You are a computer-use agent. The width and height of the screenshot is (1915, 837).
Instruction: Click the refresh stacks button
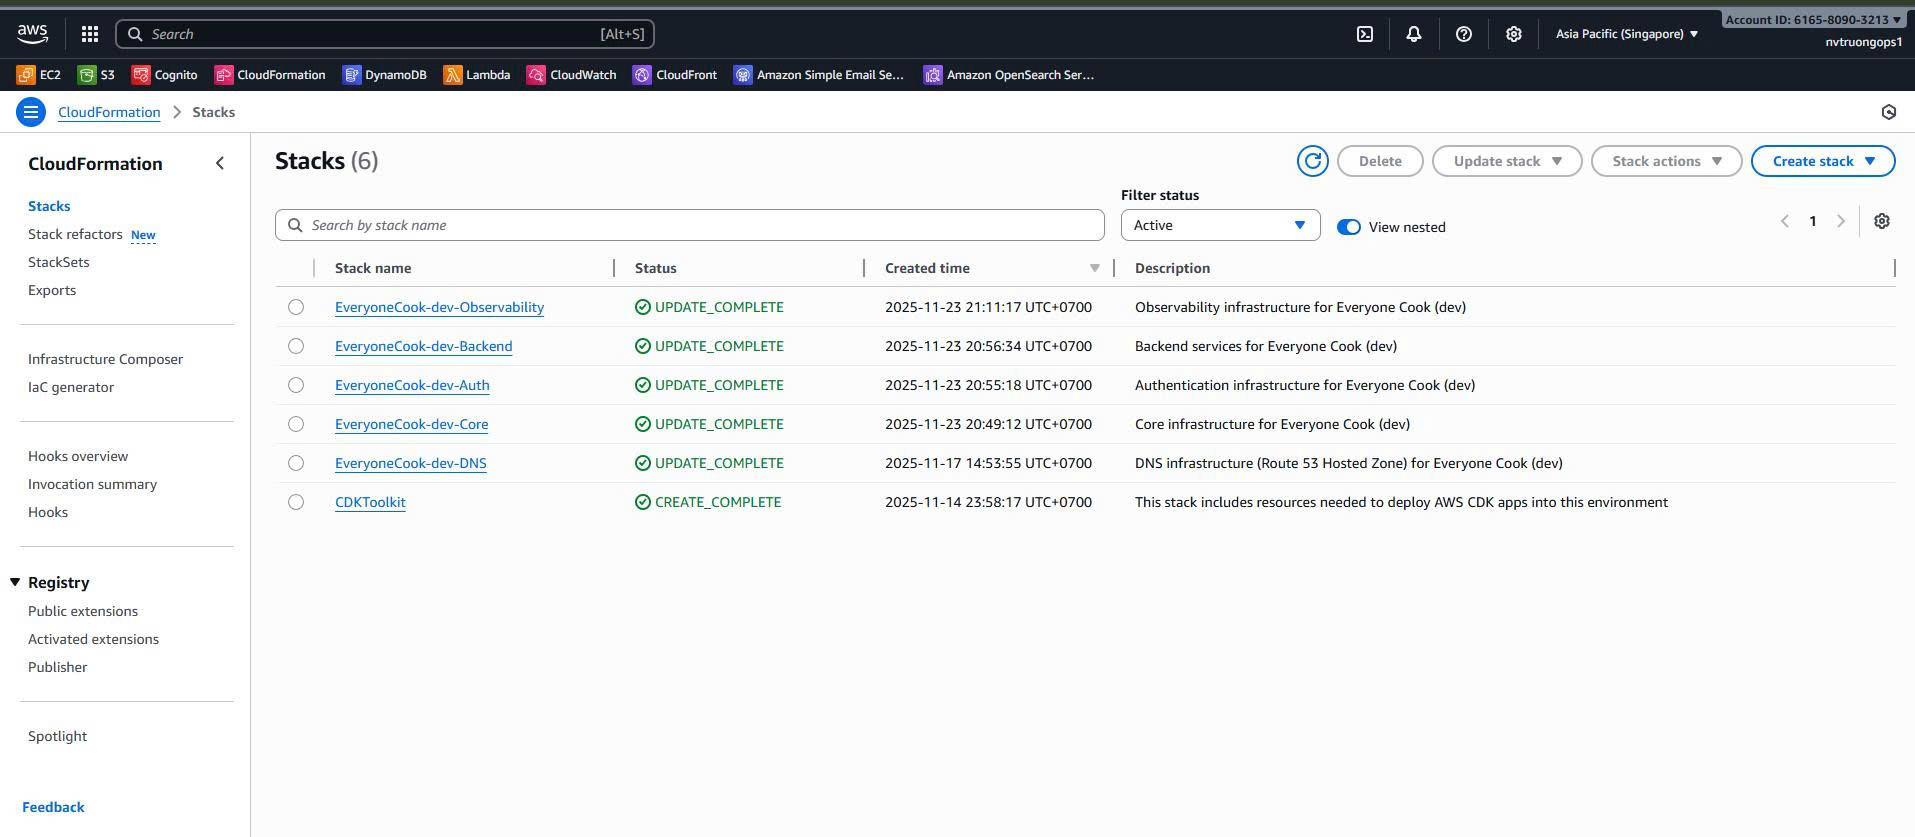[1313, 161]
